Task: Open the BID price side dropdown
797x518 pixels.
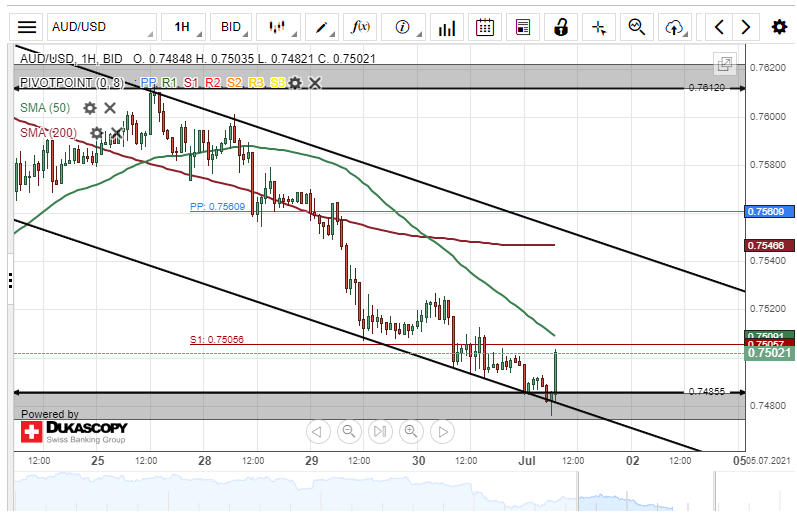Action: [x=232, y=27]
